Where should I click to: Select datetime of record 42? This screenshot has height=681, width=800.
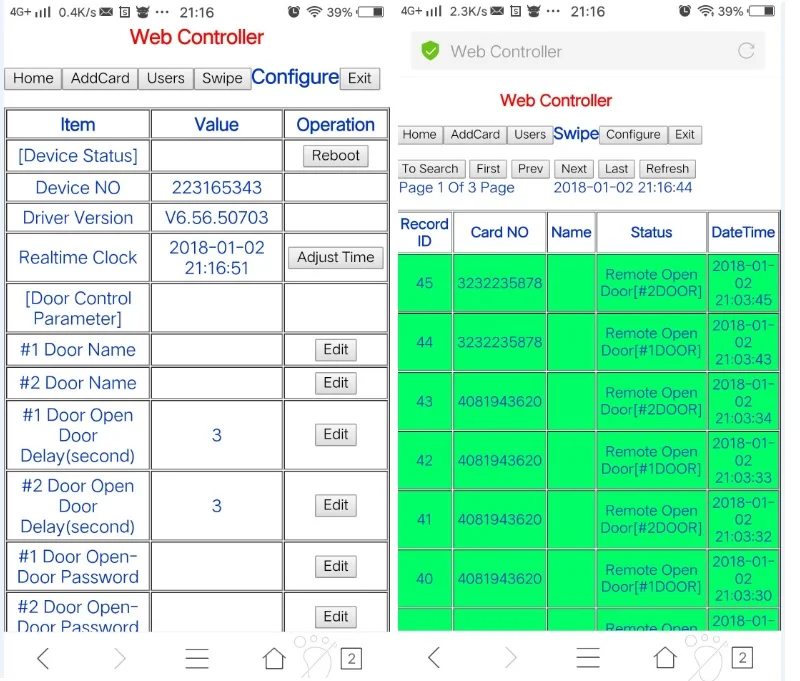tap(743, 461)
